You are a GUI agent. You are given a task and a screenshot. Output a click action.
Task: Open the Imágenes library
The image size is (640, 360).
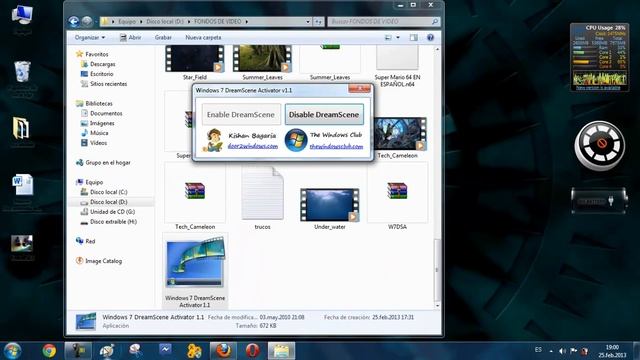pos(102,123)
